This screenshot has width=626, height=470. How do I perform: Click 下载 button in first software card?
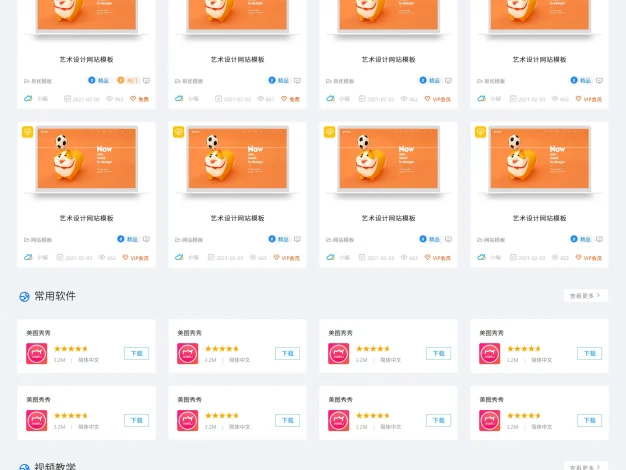137,353
